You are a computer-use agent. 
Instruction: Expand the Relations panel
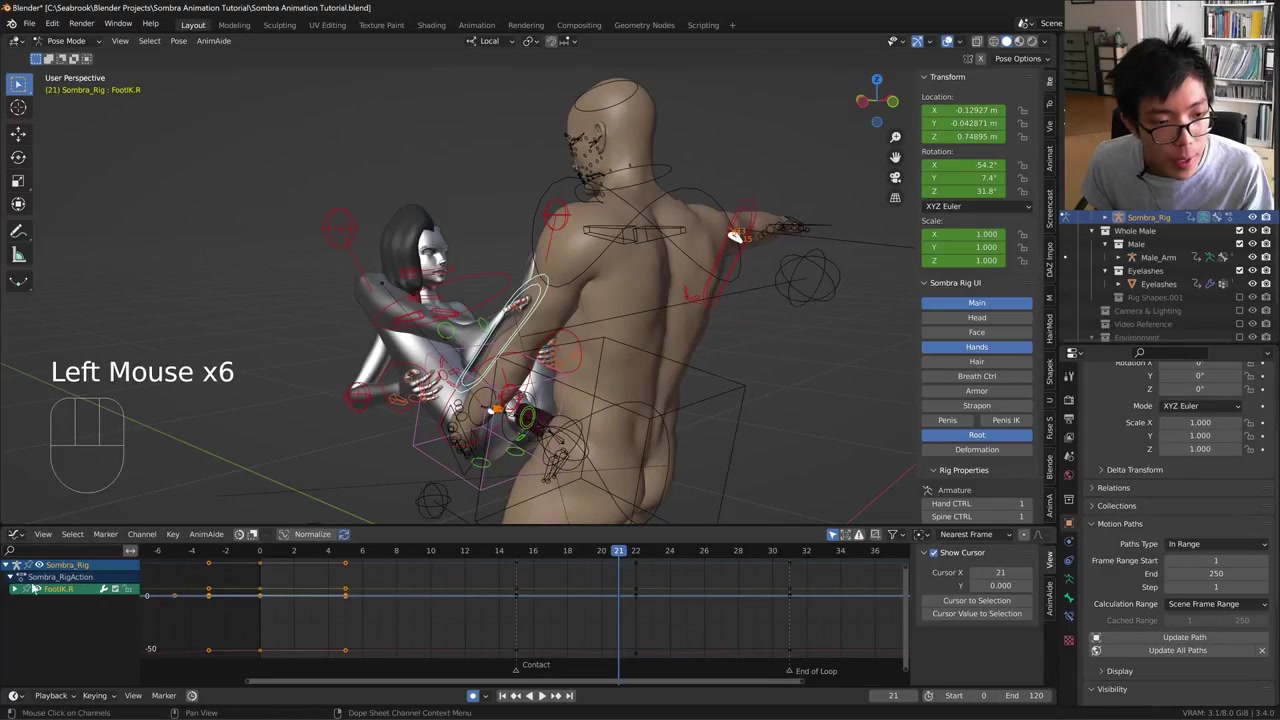click(1113, 488)
